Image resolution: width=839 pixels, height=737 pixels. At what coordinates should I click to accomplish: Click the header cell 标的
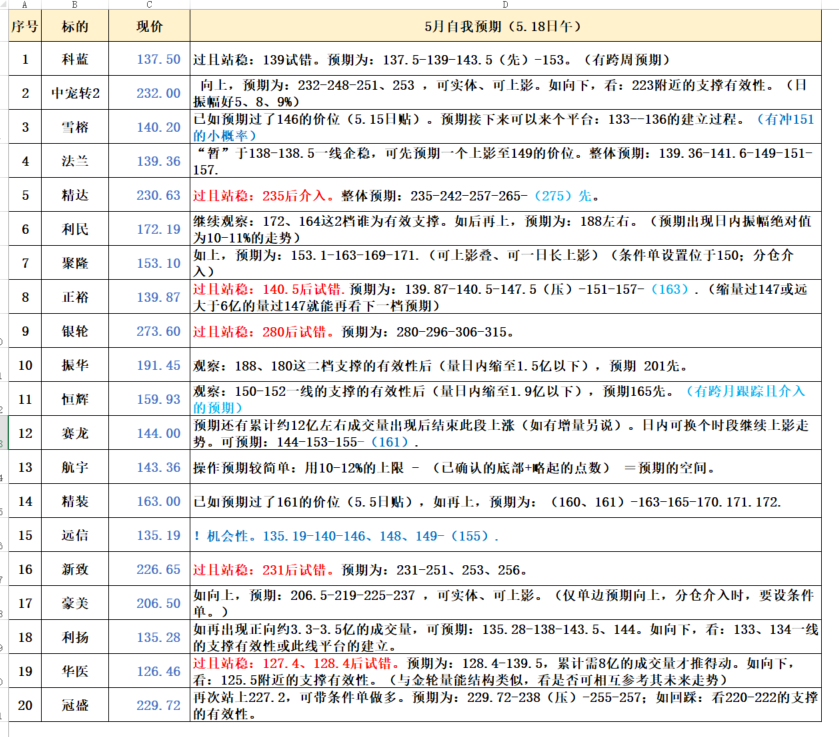75,26
